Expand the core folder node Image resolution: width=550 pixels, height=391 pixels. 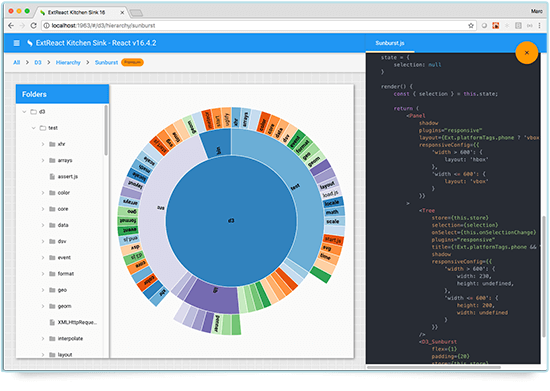click(43, 209)
